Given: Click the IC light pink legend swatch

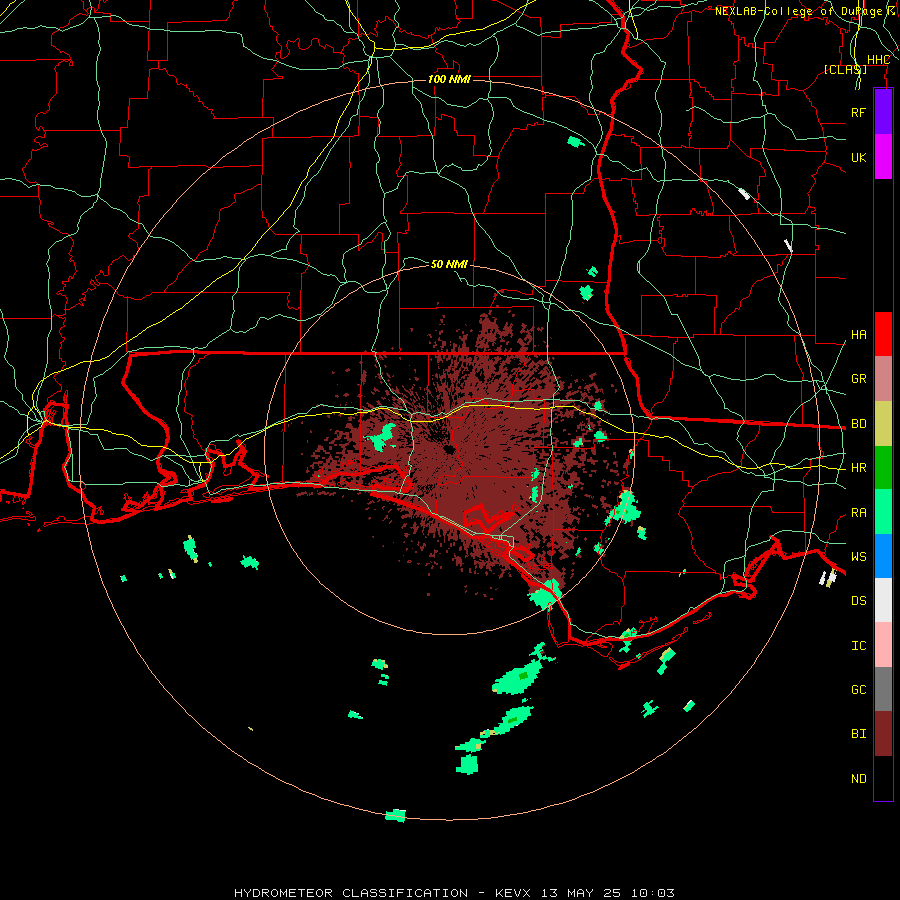Looking at the screenshot, I should 883,645.
